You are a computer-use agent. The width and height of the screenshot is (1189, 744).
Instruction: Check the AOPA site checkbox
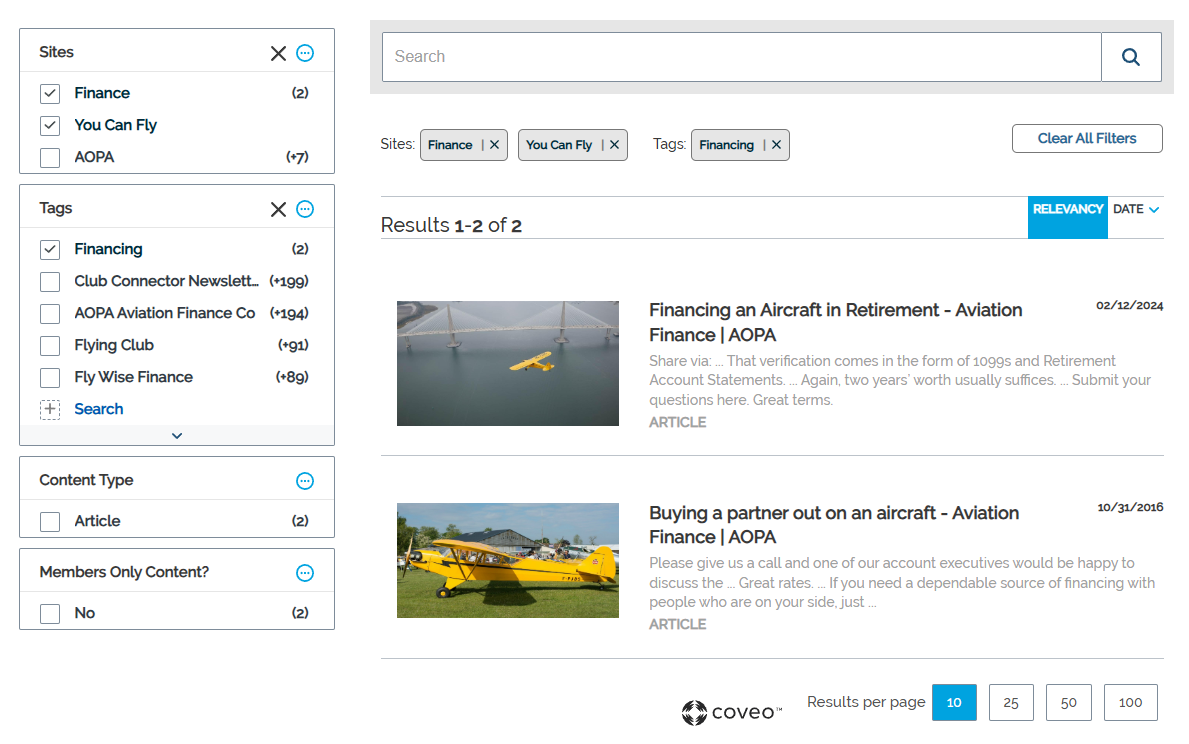coord(50,157)
